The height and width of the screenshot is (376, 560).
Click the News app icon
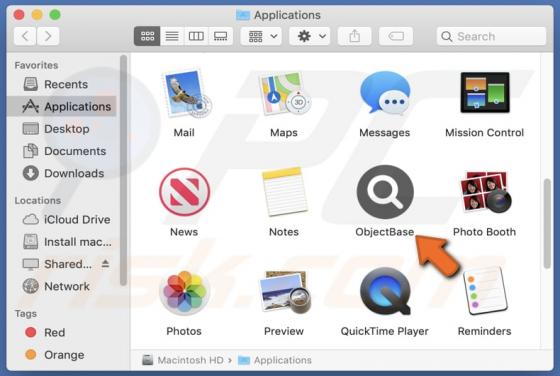184,192
